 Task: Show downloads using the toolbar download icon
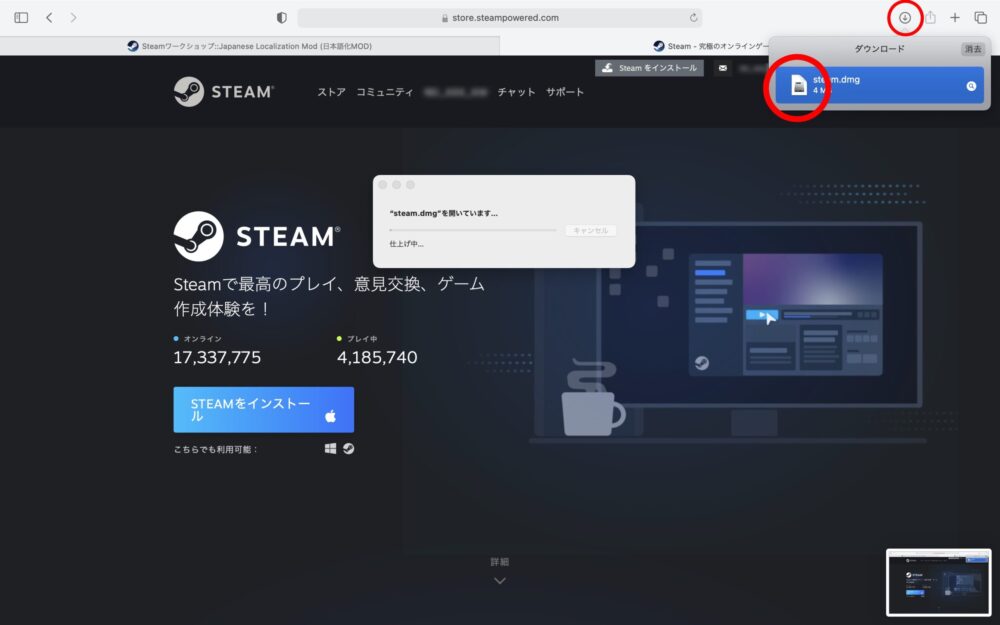click(x=904, y=18)
